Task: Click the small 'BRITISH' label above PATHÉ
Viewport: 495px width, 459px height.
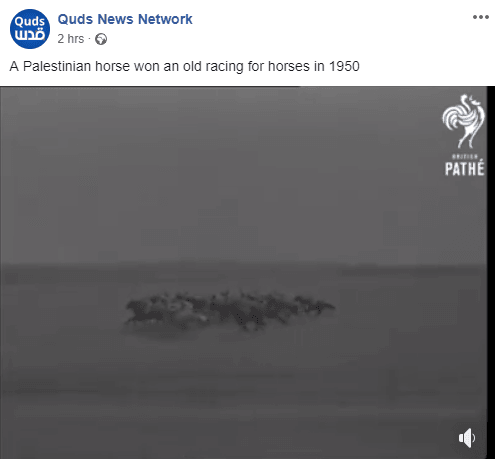Action: 465,156
